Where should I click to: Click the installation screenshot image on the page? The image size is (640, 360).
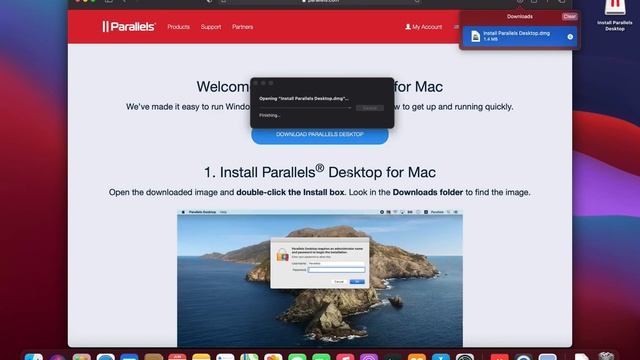point(320,278)
